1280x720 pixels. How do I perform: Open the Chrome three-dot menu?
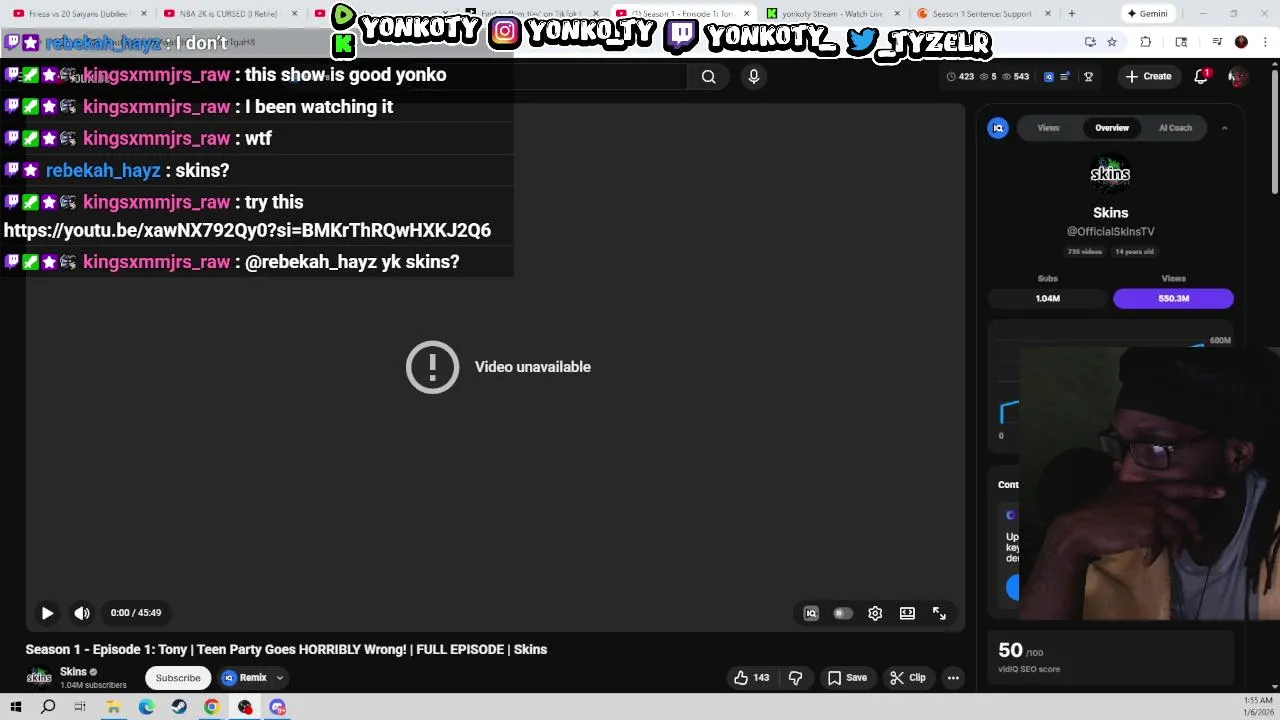[1265, 42]
